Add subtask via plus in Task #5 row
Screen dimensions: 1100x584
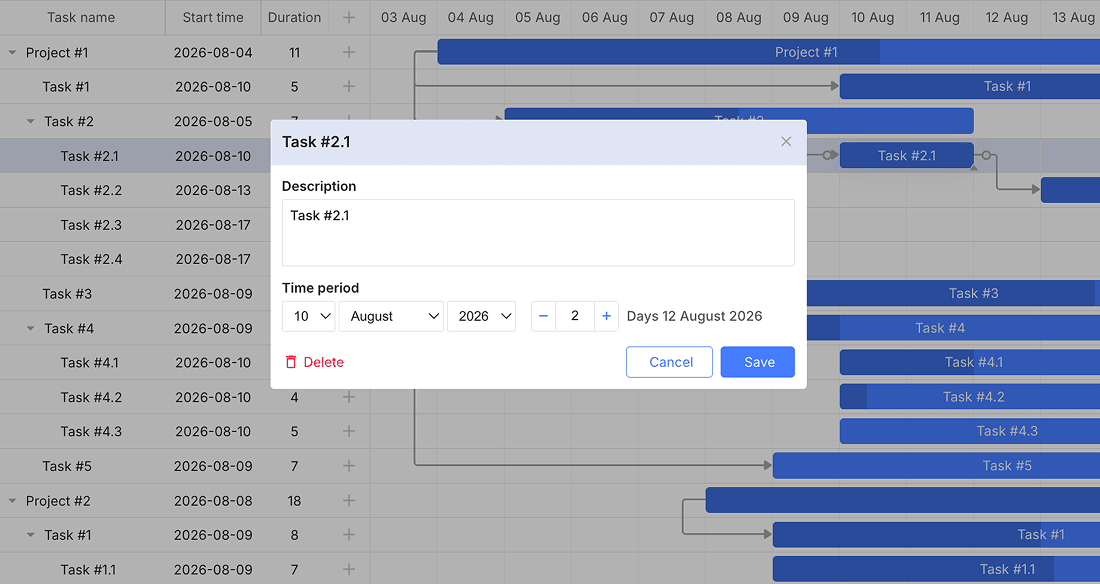tap(349, 466)
